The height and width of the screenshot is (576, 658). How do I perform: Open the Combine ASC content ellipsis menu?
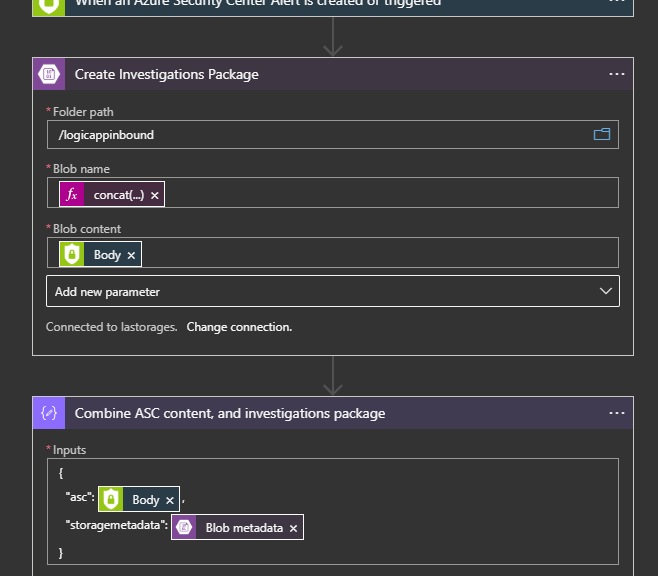[616, 413]
